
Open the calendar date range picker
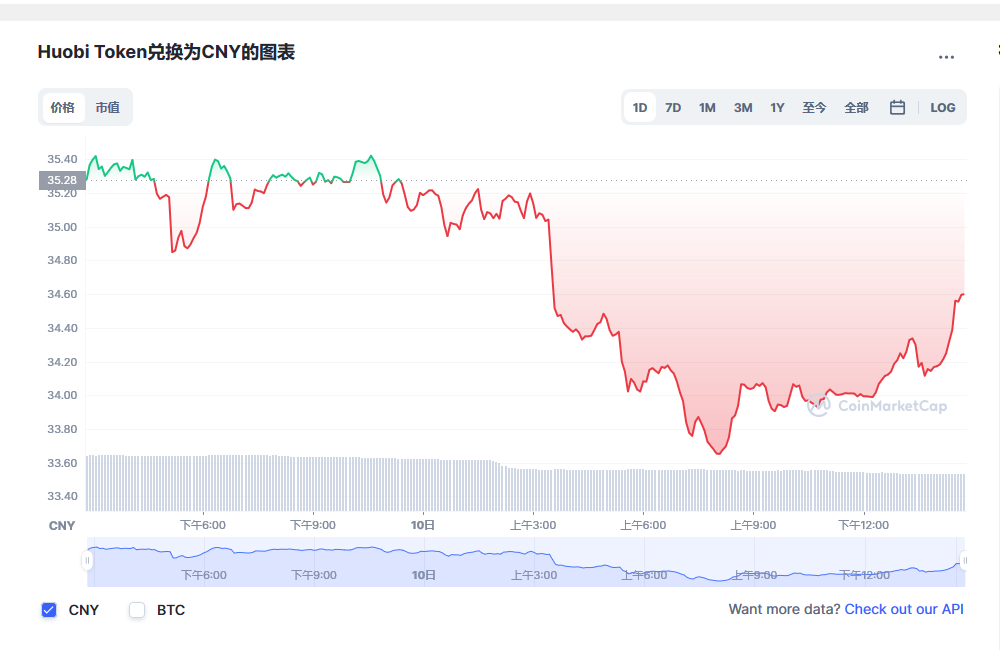click(x=897, y=107)
